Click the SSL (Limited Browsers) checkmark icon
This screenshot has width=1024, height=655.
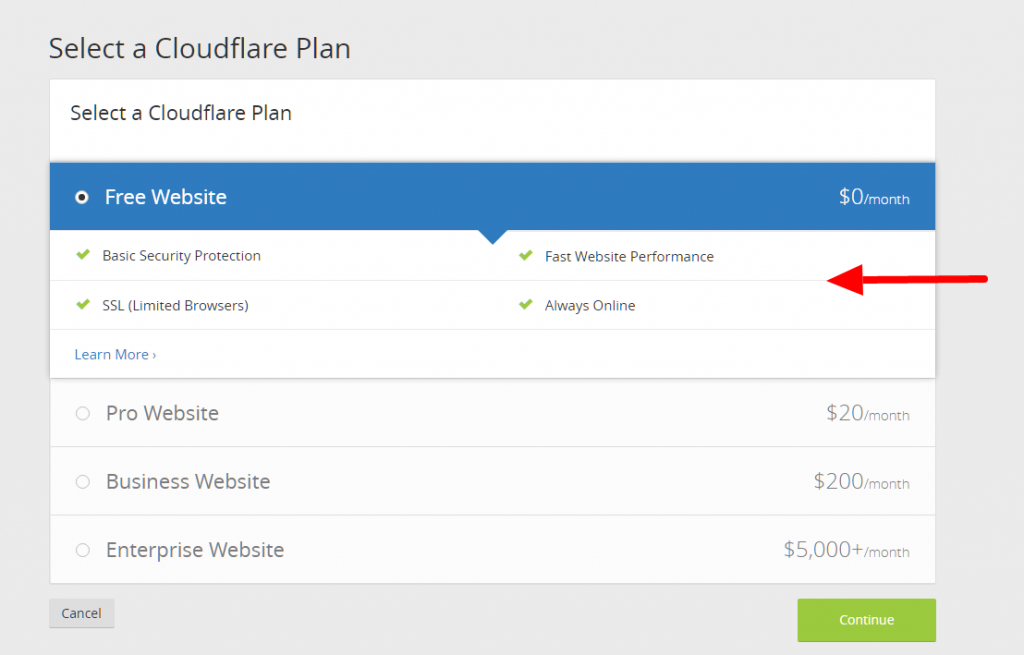(x=83, y=304)
